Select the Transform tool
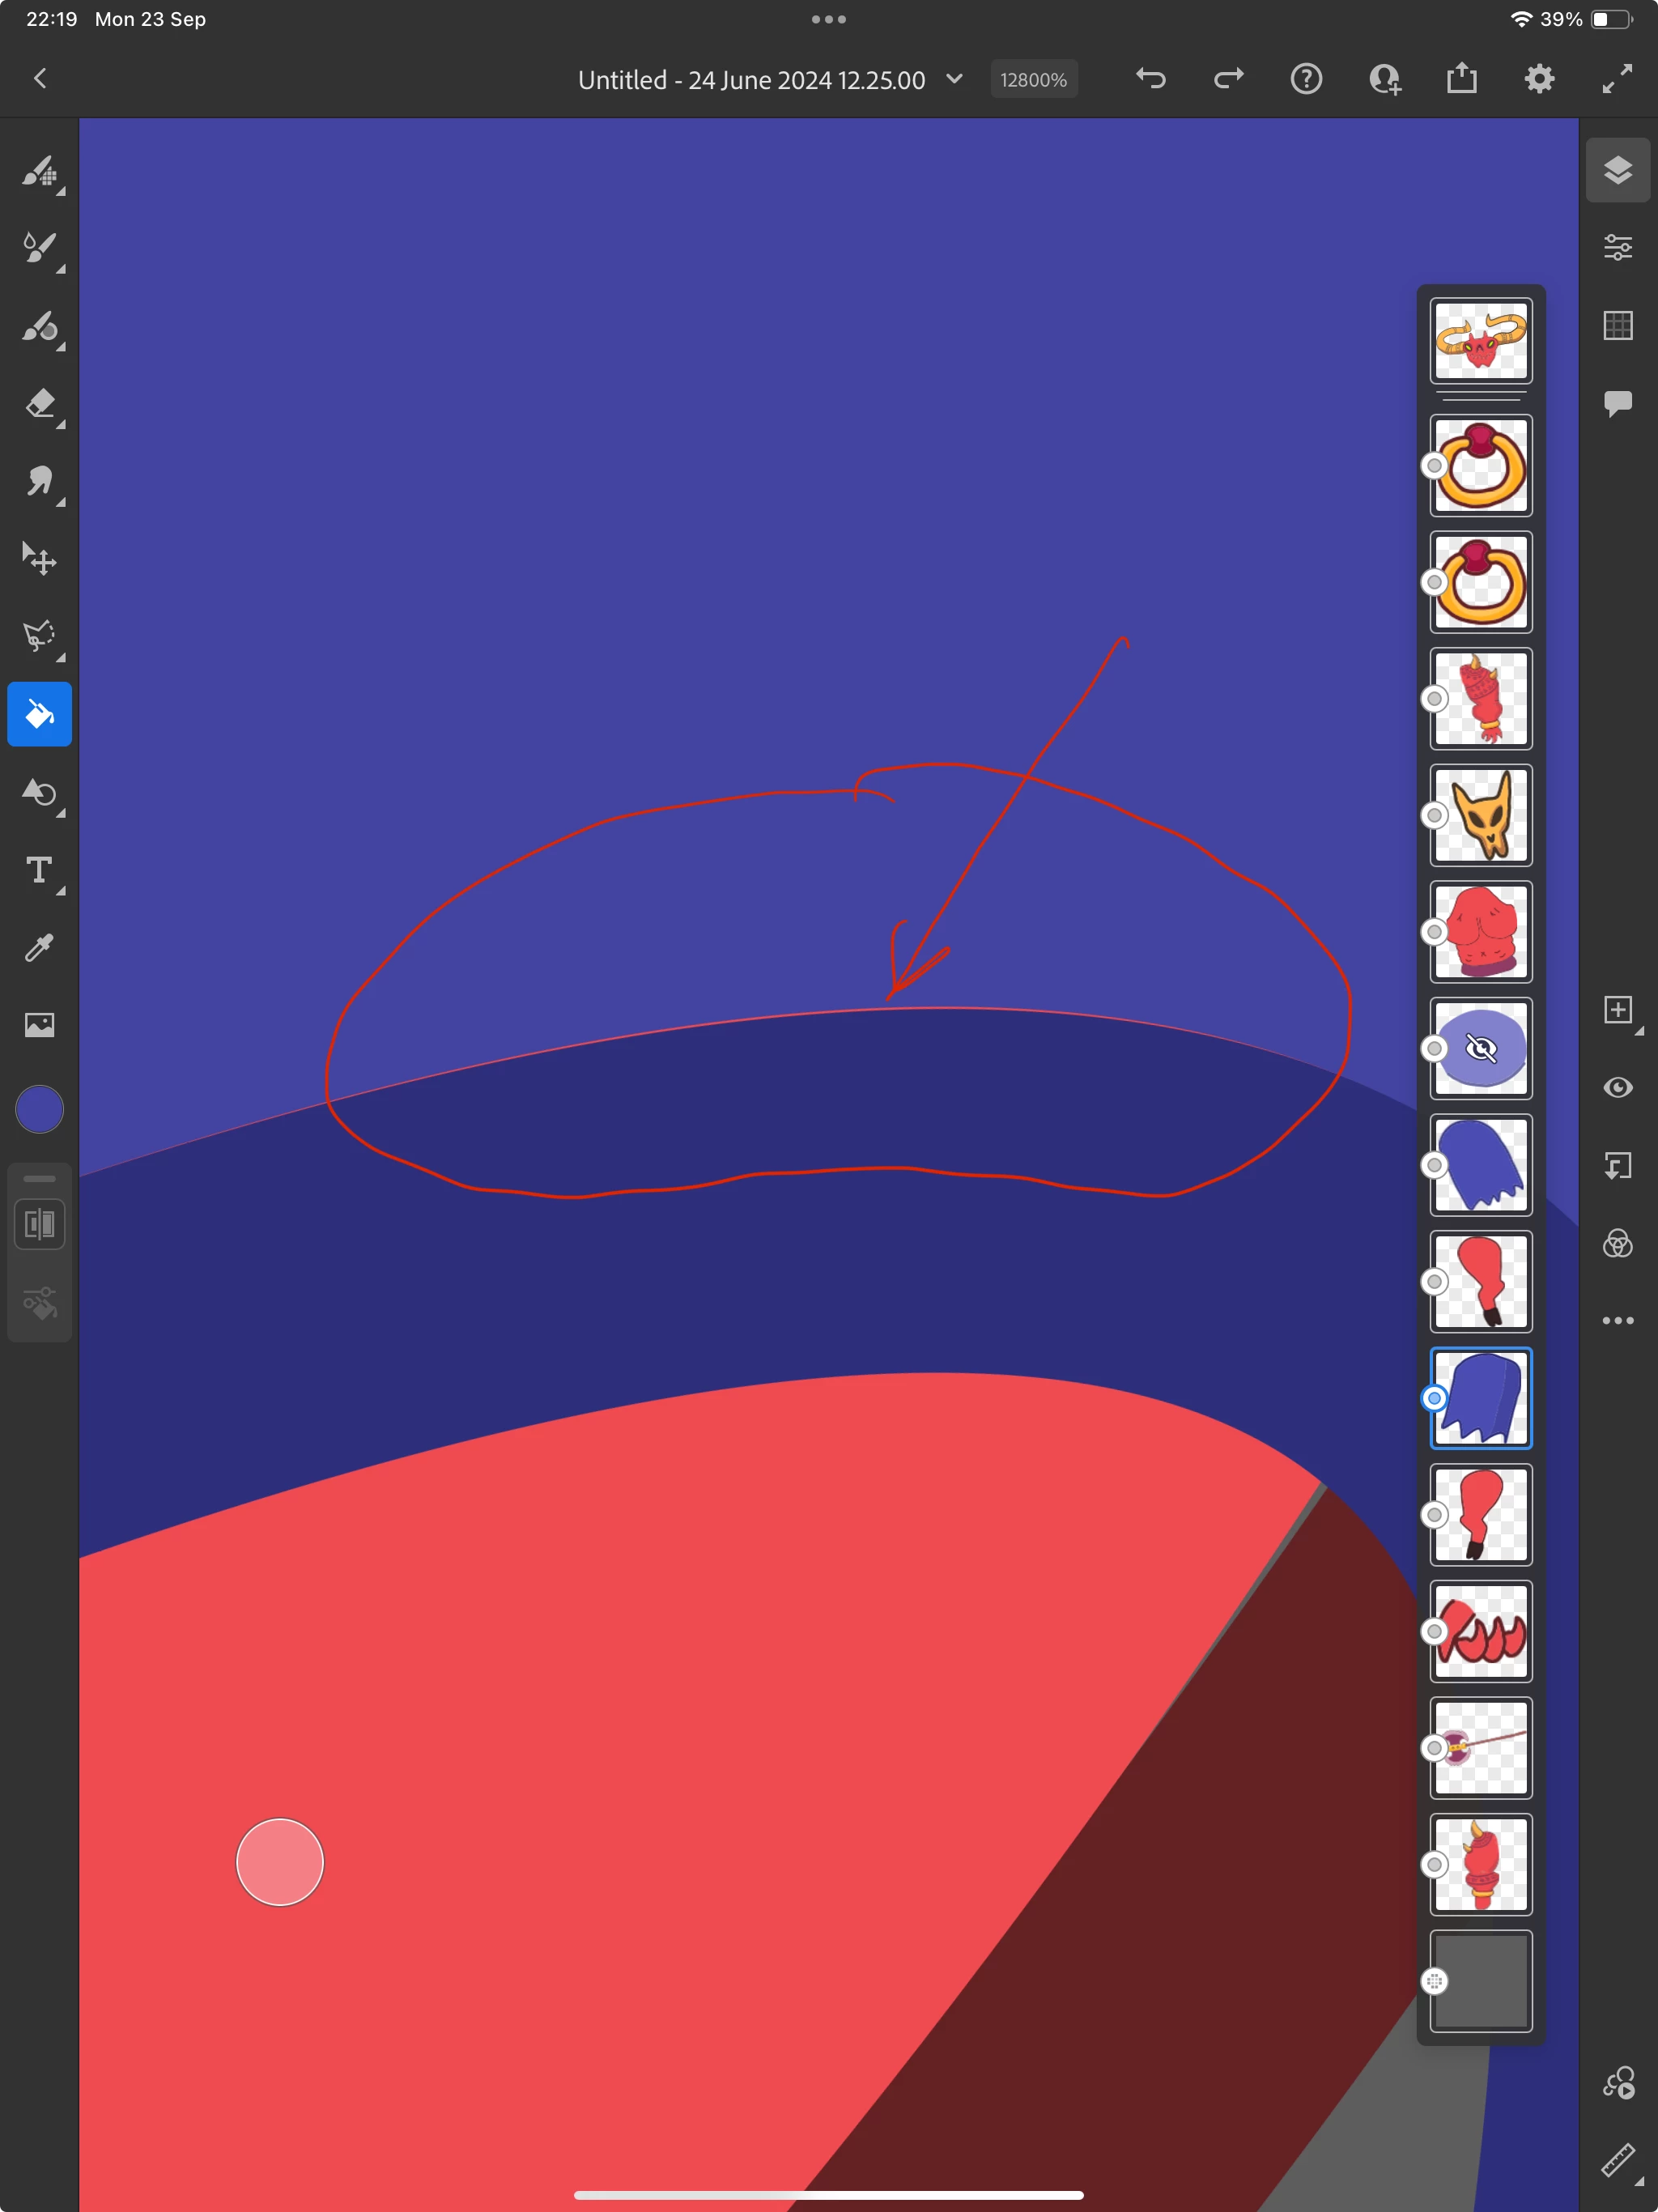 39,559
